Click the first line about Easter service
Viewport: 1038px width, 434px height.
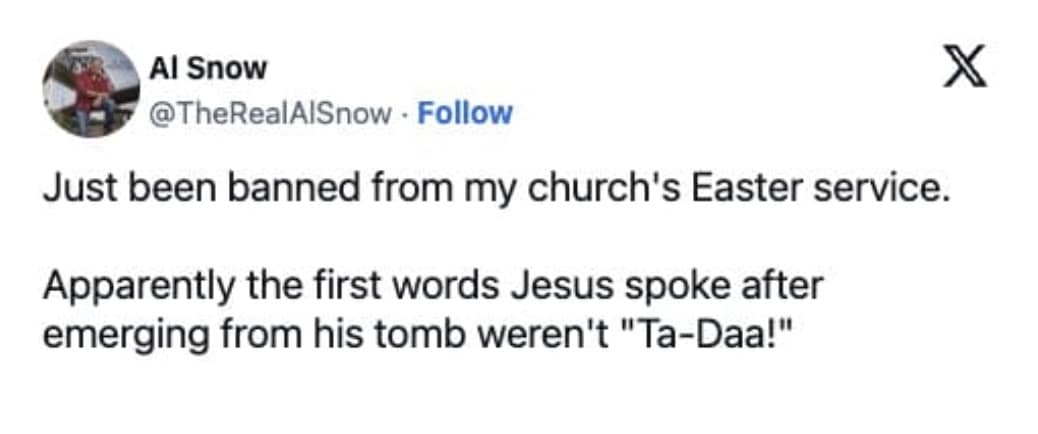click(x=494, y=189)
